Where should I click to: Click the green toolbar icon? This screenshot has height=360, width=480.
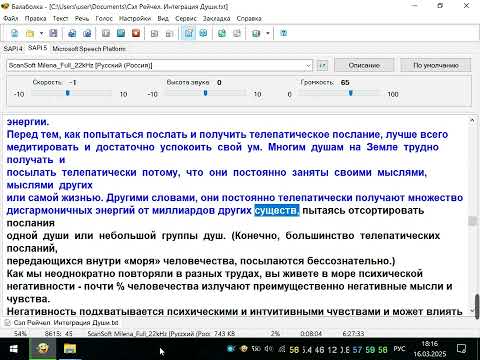click(x=222, y=33)
